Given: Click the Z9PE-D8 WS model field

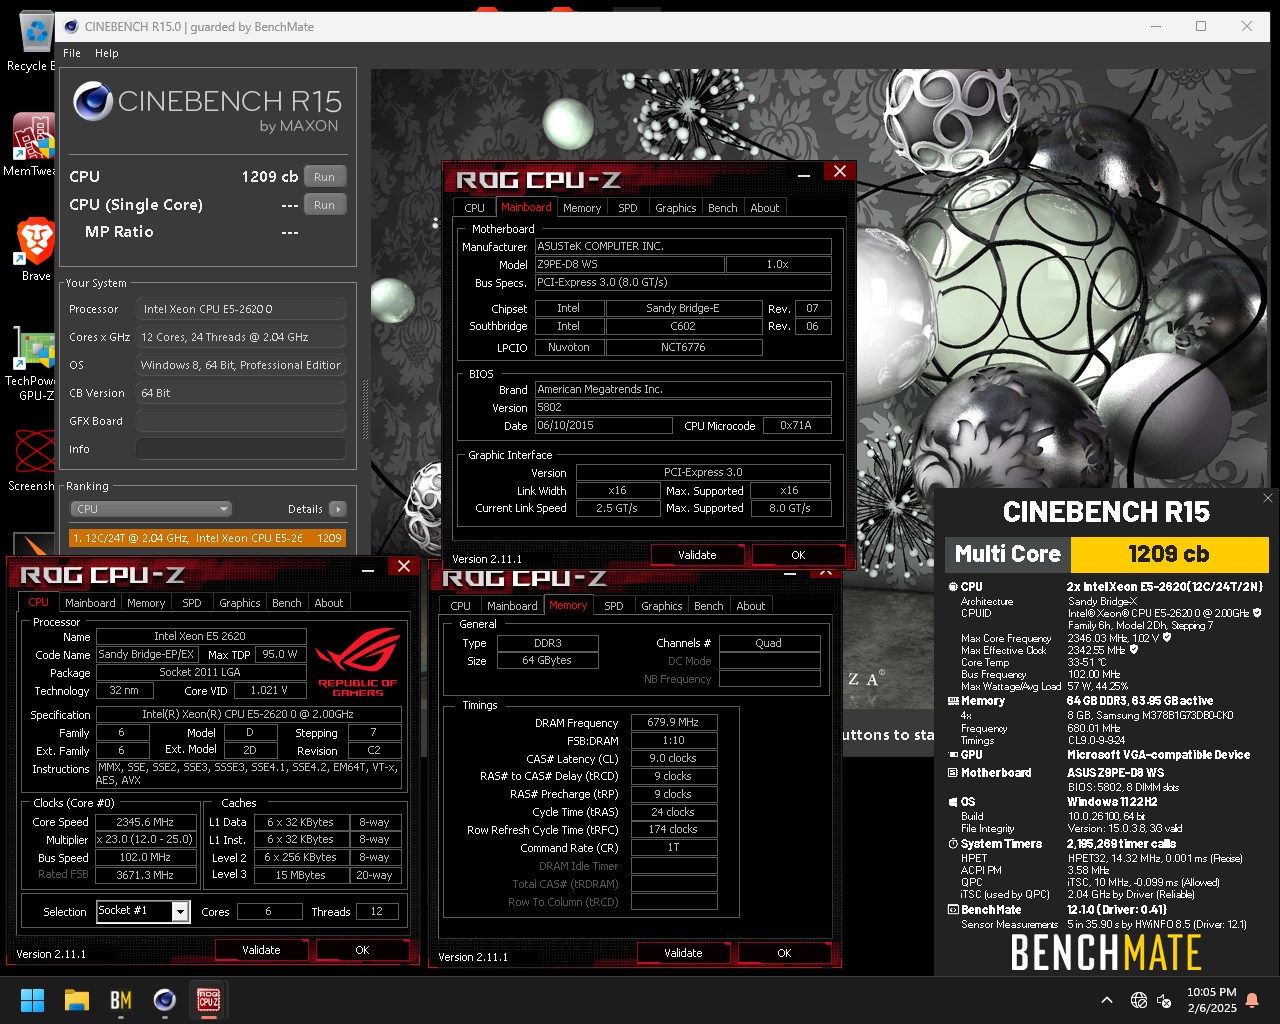Looking at the screenshot, I should click(x=629, y=264).
